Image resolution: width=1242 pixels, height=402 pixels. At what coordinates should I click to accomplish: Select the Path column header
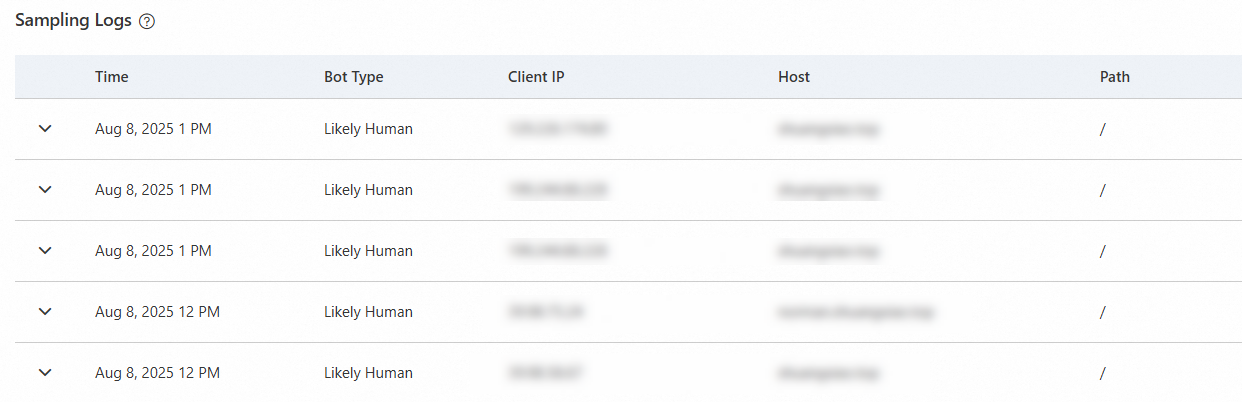1115,77
